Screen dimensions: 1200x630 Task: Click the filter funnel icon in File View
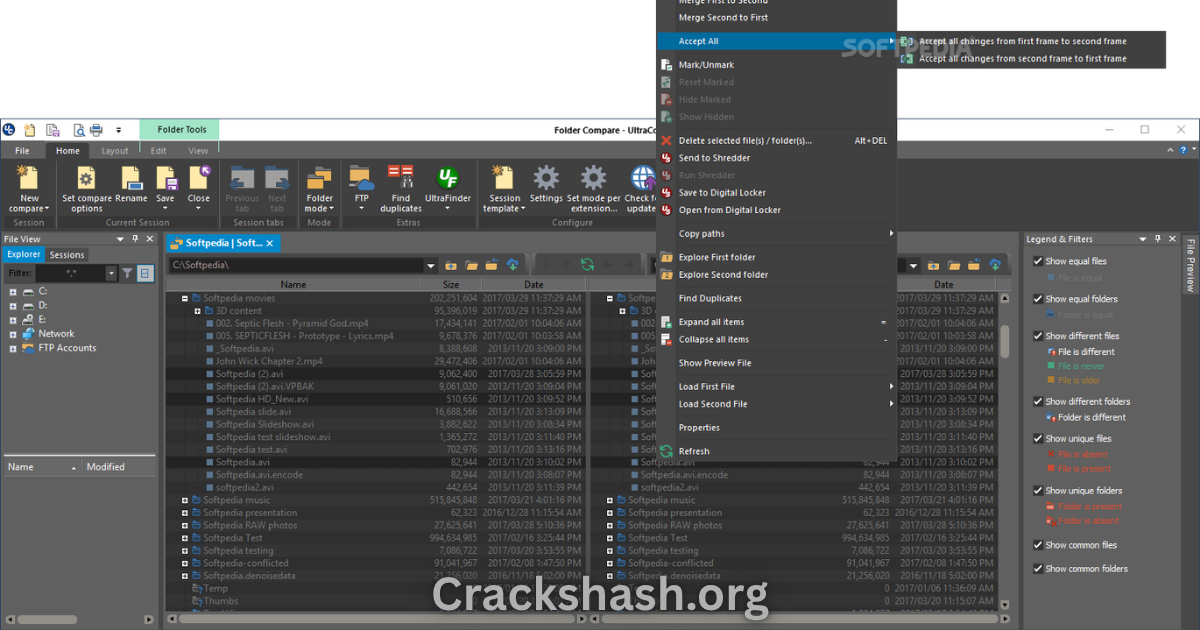point(127,273)
